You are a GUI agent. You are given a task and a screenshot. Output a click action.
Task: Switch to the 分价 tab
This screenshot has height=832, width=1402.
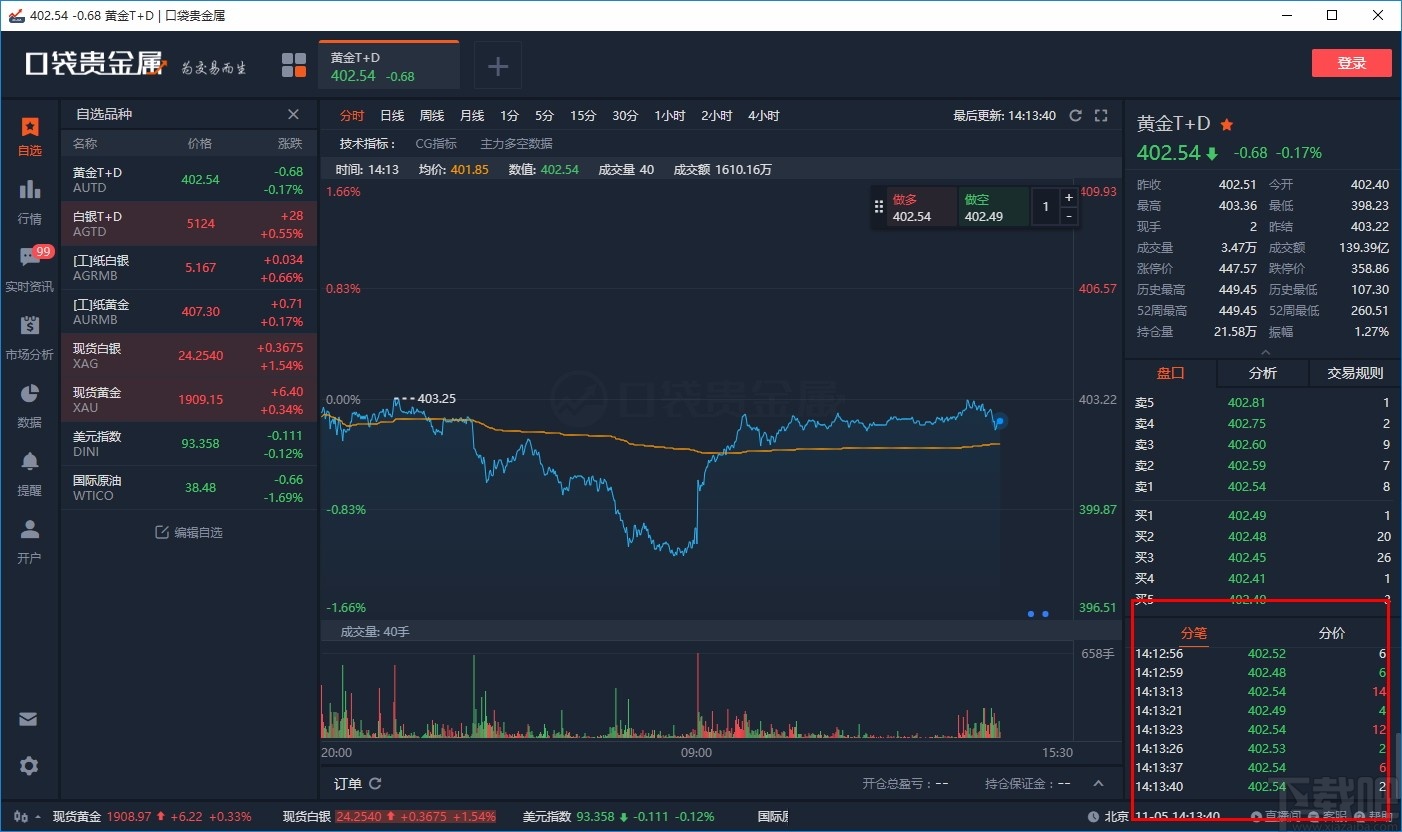click(x=1330, y=633)
